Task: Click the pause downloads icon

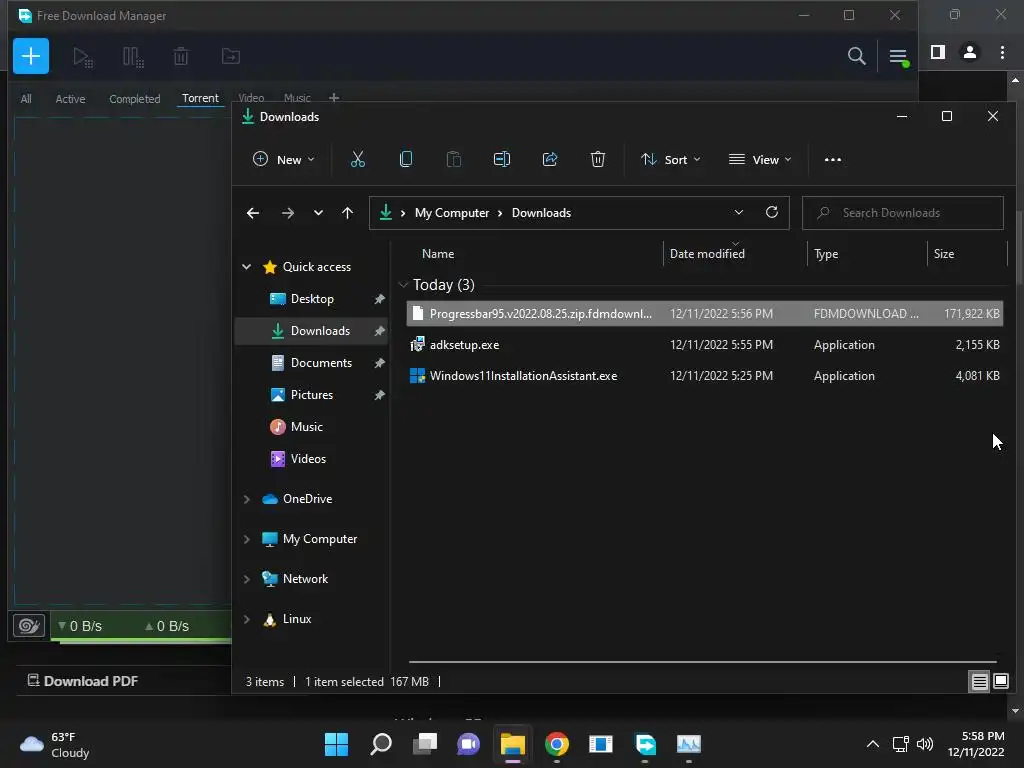Action: 133,57
